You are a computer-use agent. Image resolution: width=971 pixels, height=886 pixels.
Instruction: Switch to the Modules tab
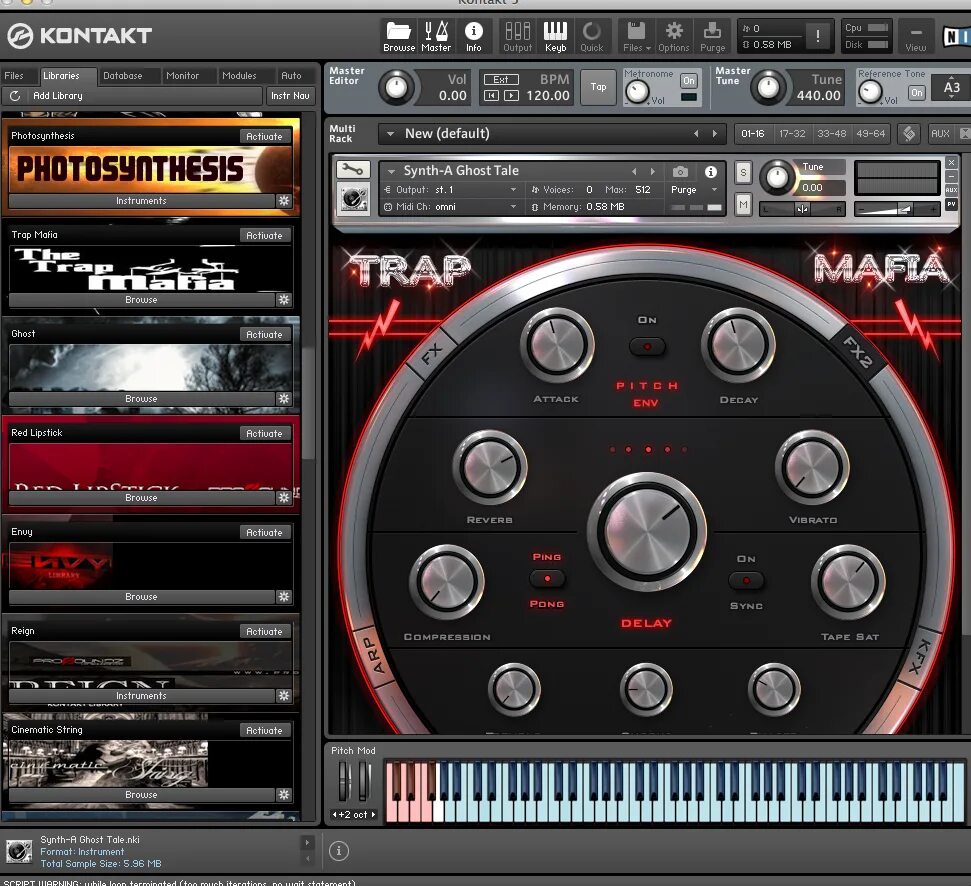[239, 76]
